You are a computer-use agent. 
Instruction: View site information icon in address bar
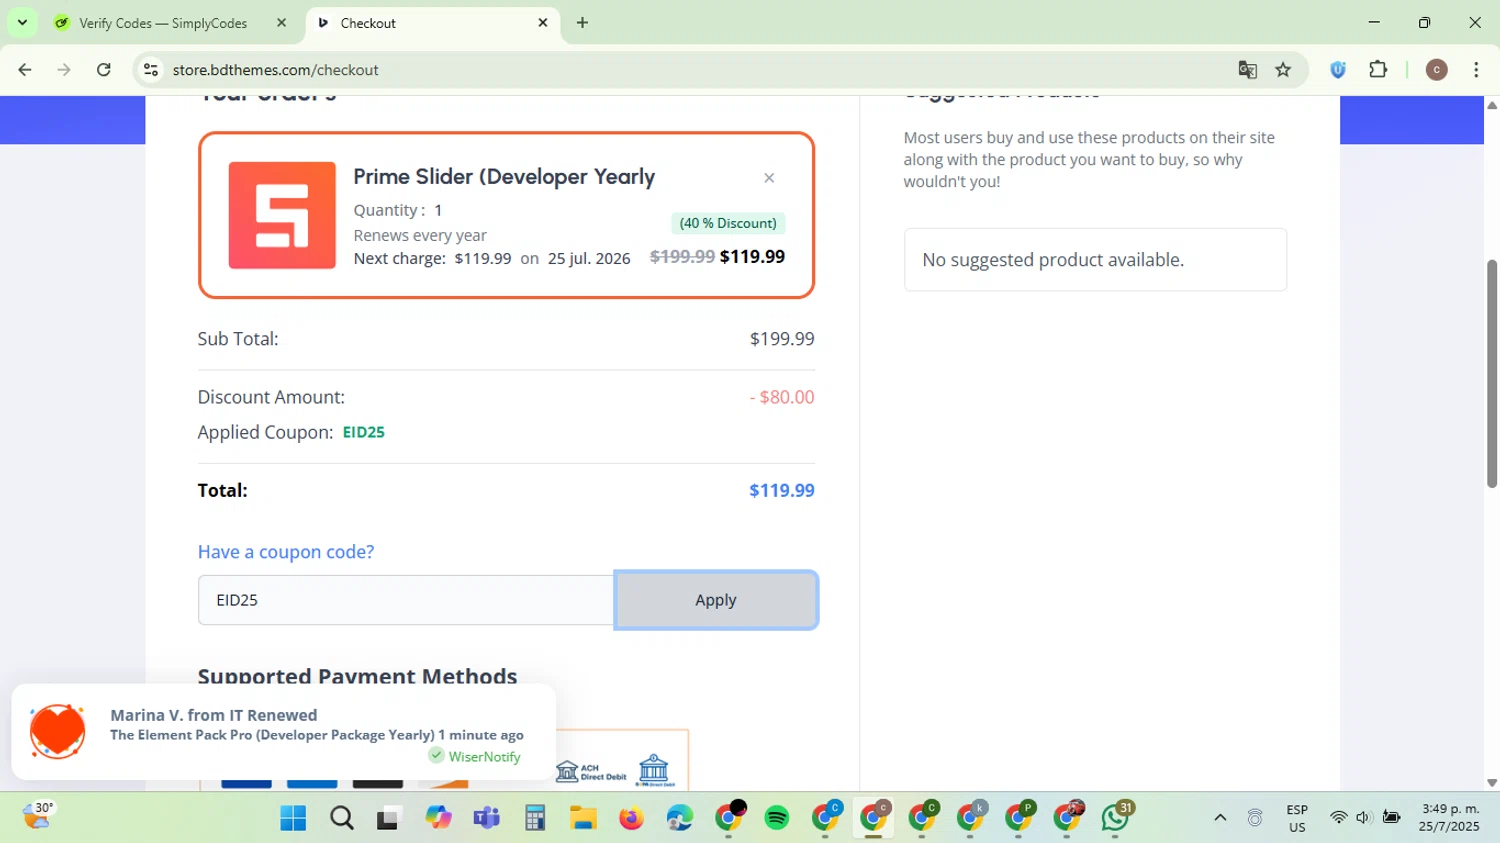pyautogui.click(x=151, y=70)
